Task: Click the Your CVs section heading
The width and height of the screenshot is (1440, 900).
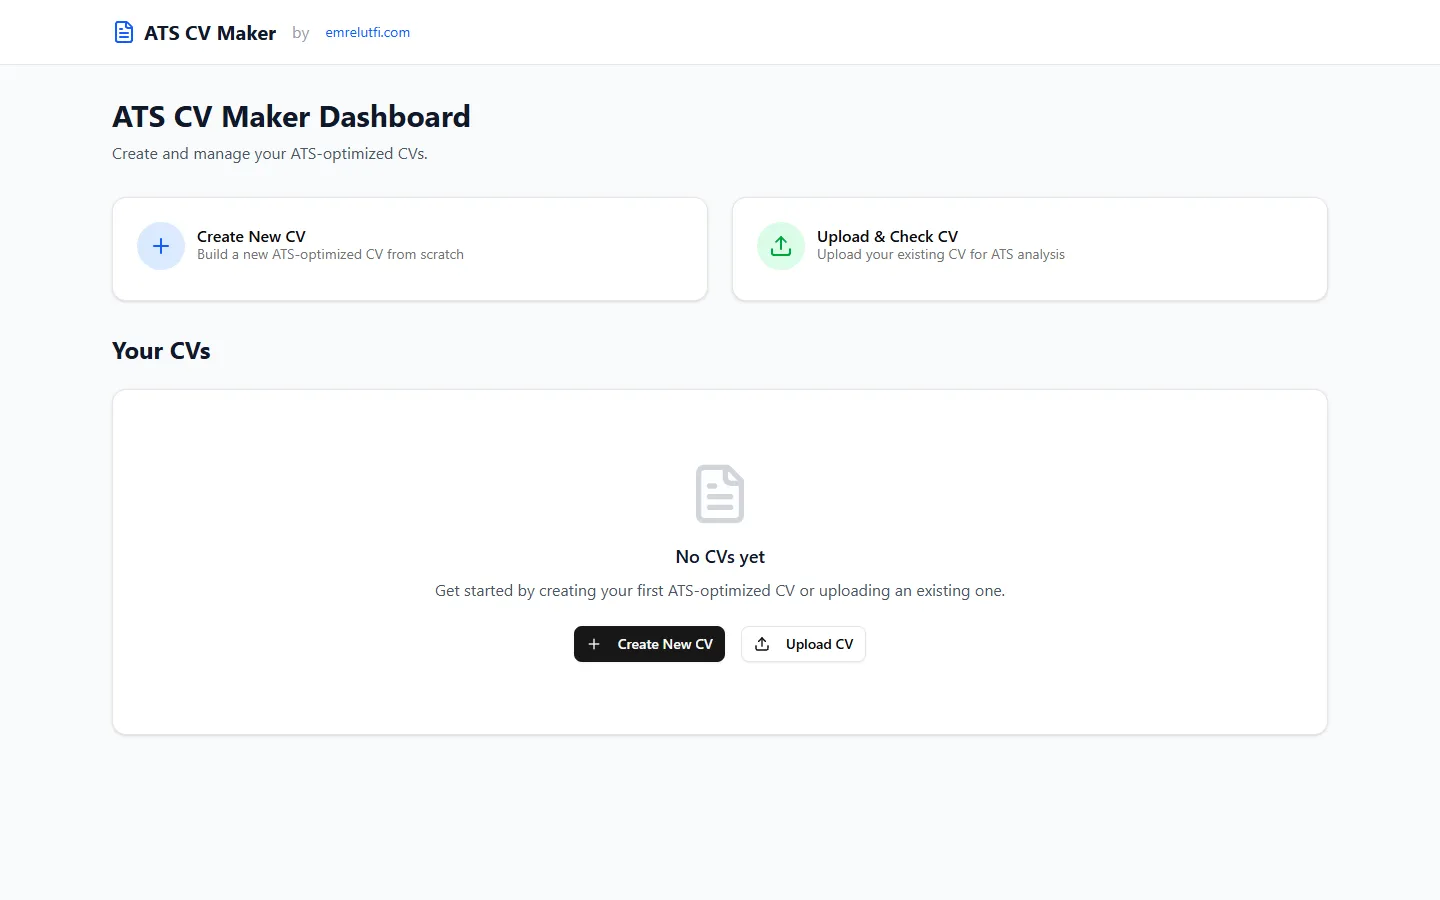Action: coord(161,351)
